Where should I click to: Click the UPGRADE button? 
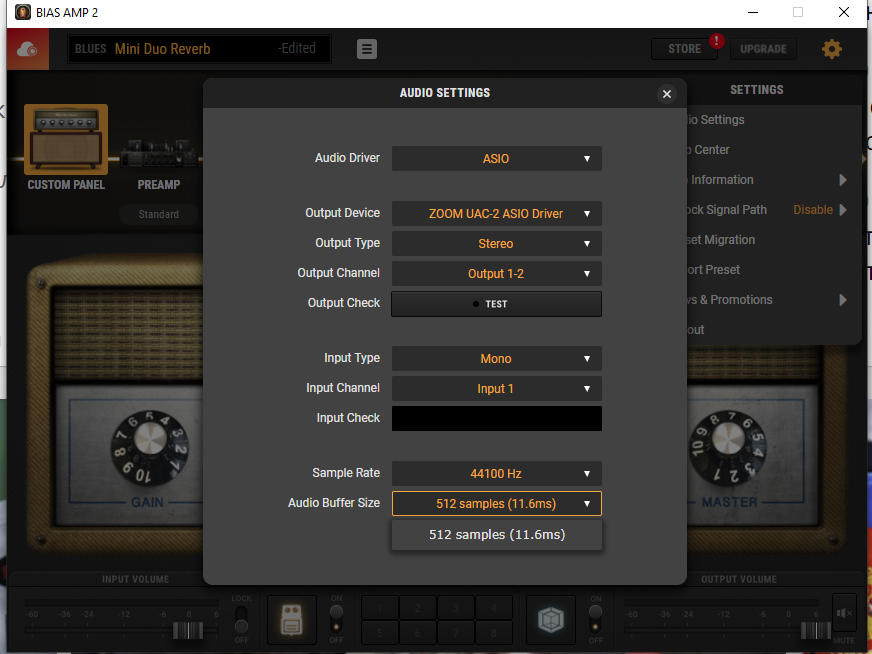[x=763, y=49]
